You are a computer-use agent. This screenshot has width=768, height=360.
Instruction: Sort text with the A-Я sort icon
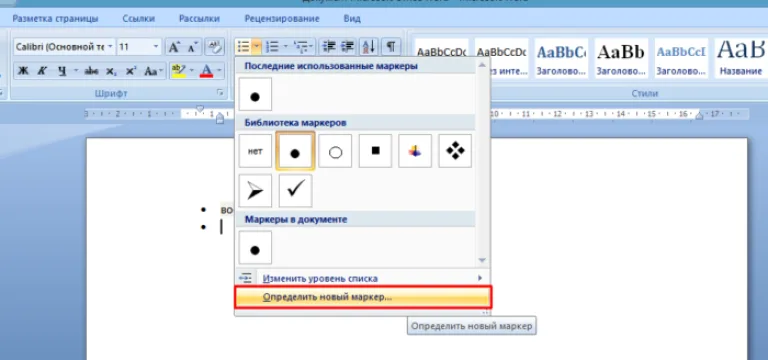369,47
